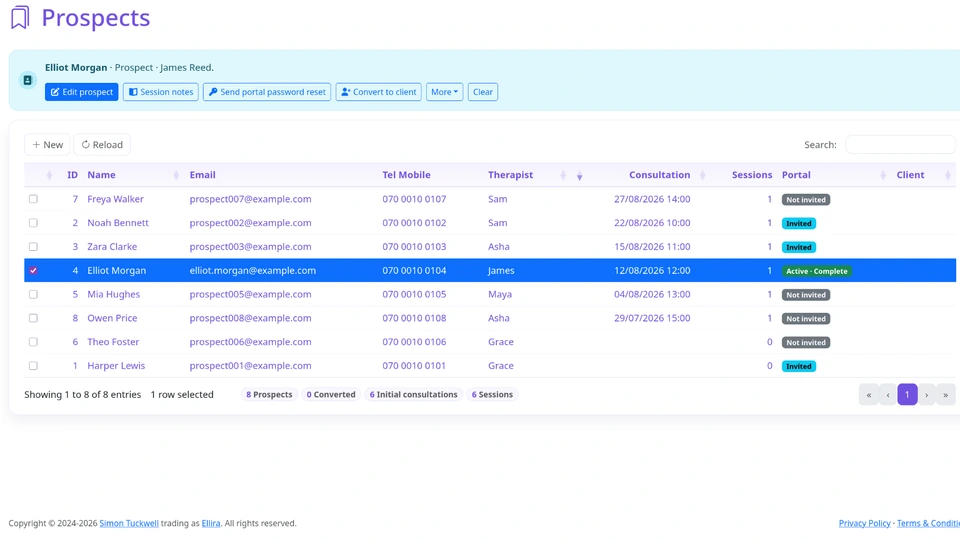Open Session notes
Image resolution: width=960 pixels, height=540 pixels.
(x=160, y=92)
